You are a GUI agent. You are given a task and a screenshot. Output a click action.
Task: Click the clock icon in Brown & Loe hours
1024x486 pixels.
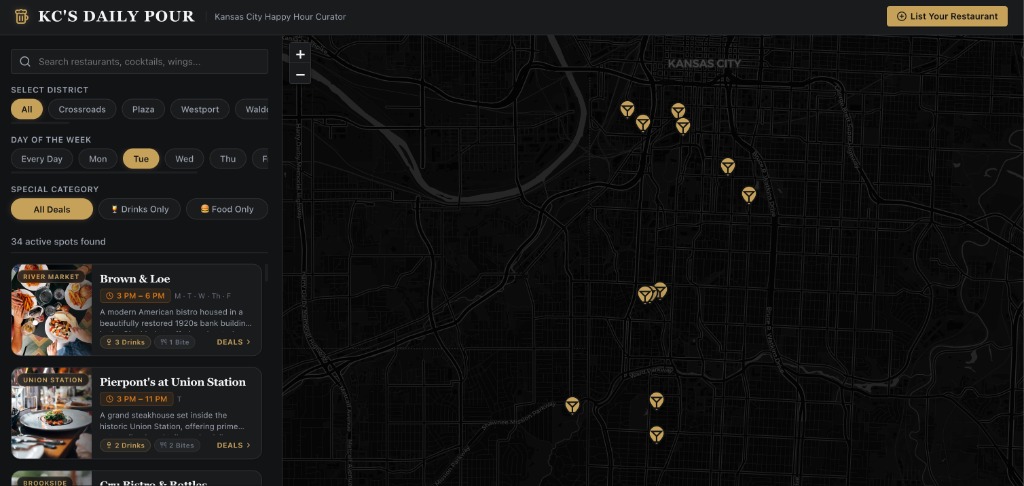[109, 296]
